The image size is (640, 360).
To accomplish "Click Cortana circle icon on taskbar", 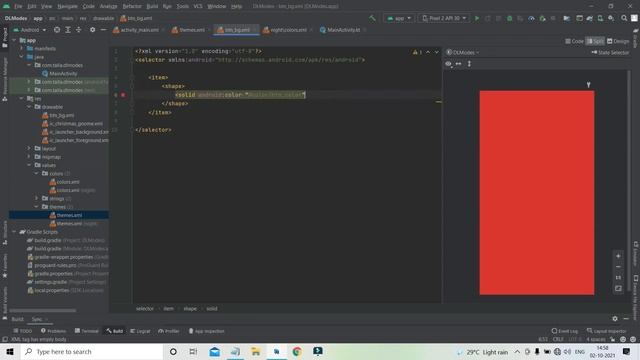I will 173,351.
